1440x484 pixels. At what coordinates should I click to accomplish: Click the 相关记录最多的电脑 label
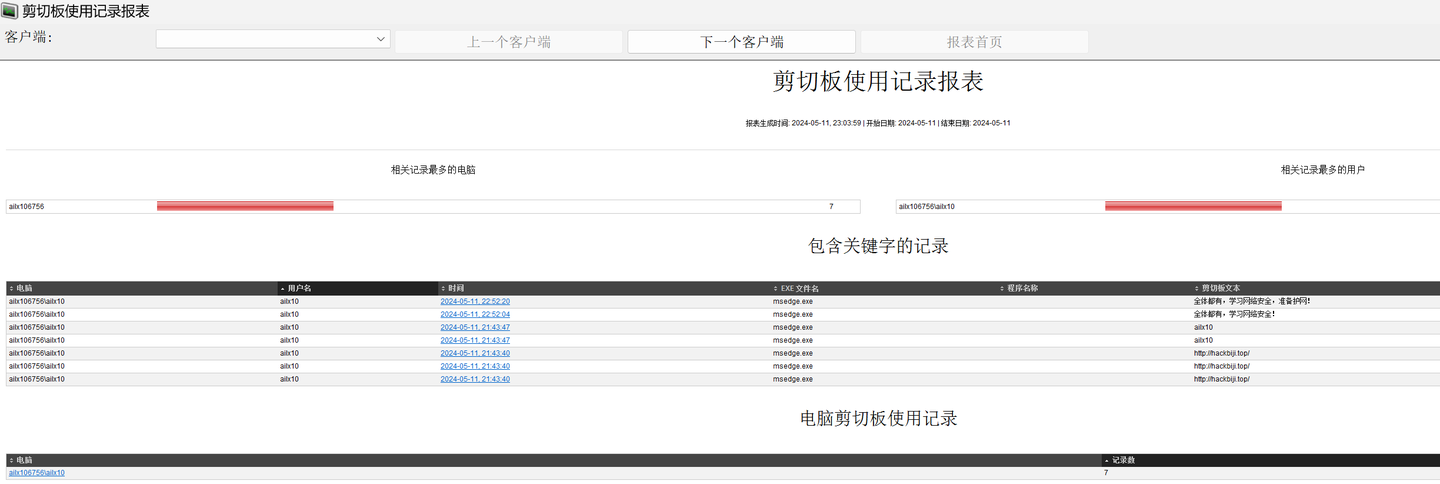click(x=433, y=170)
